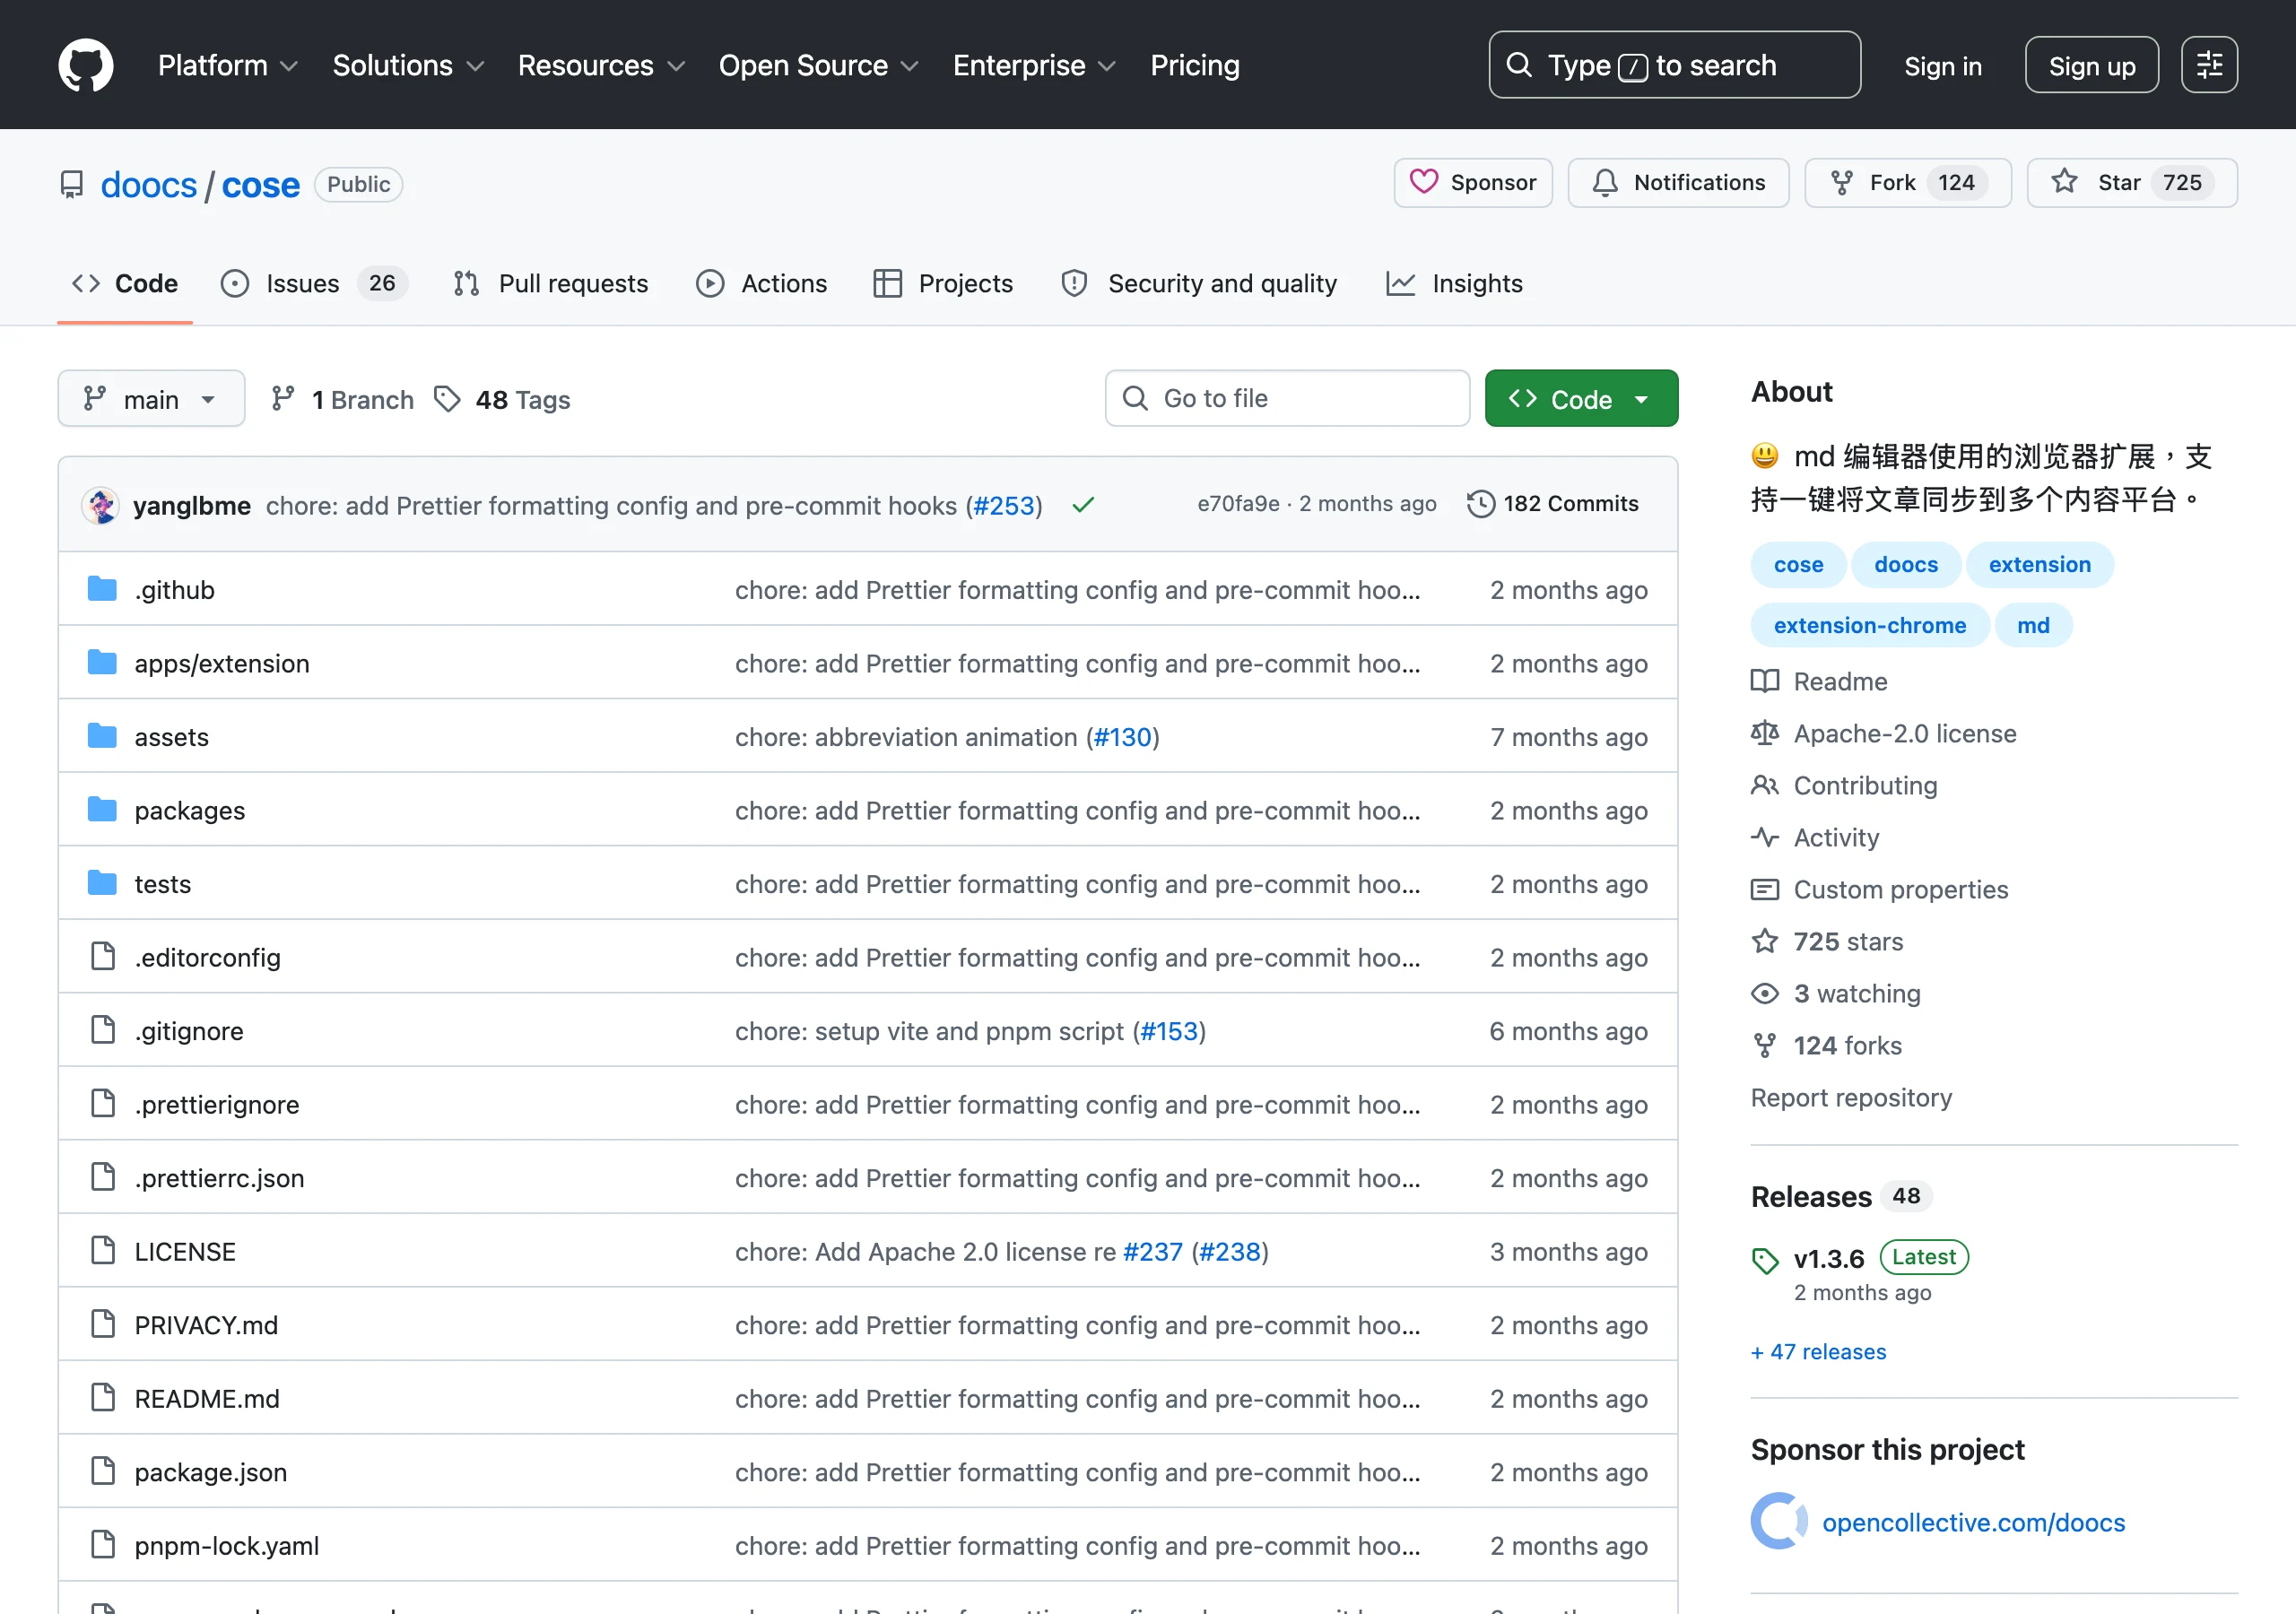Click the Contributing people icon
Viewport: 2296px width, 1614px height.
click(1765, 785)
